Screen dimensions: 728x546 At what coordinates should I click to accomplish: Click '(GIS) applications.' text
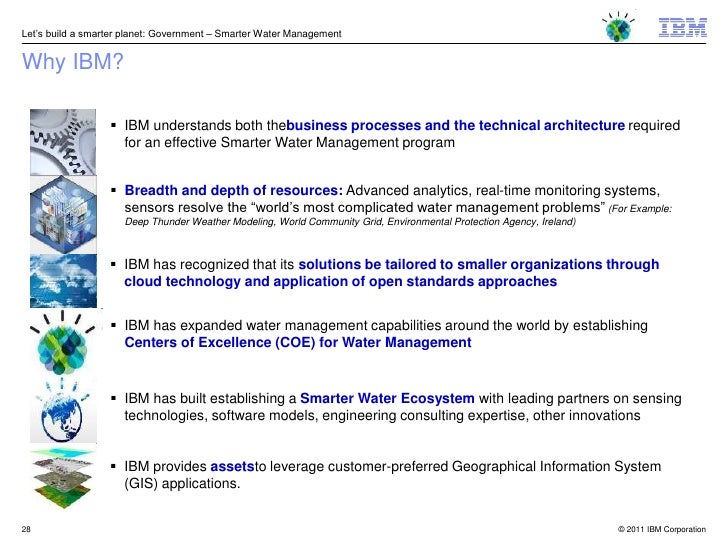[182, 483]
